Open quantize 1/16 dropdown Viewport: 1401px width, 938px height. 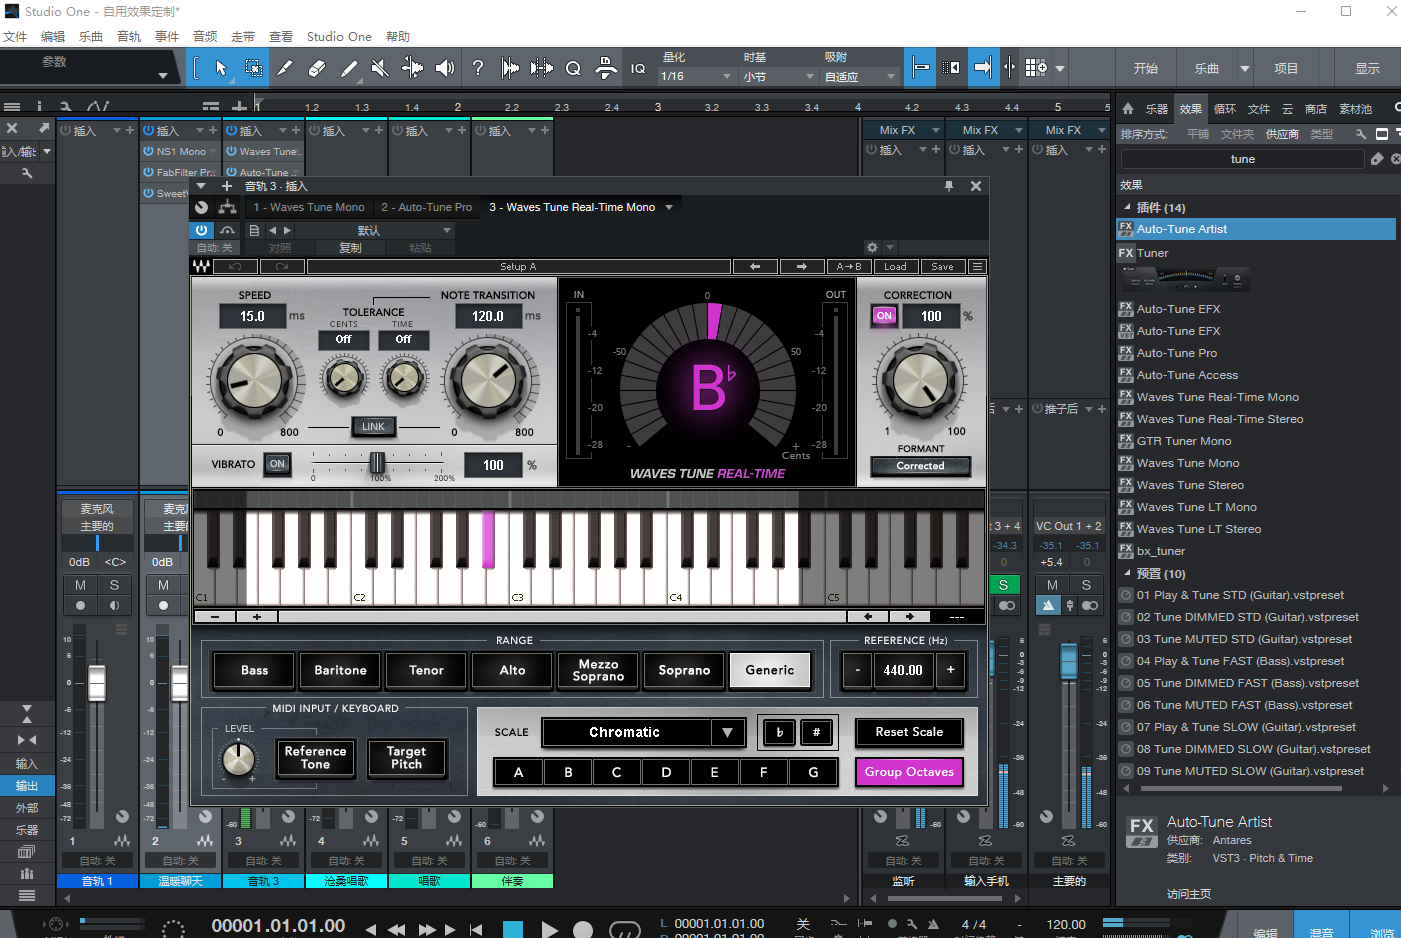pyautogui.click(x=696, y=76)
